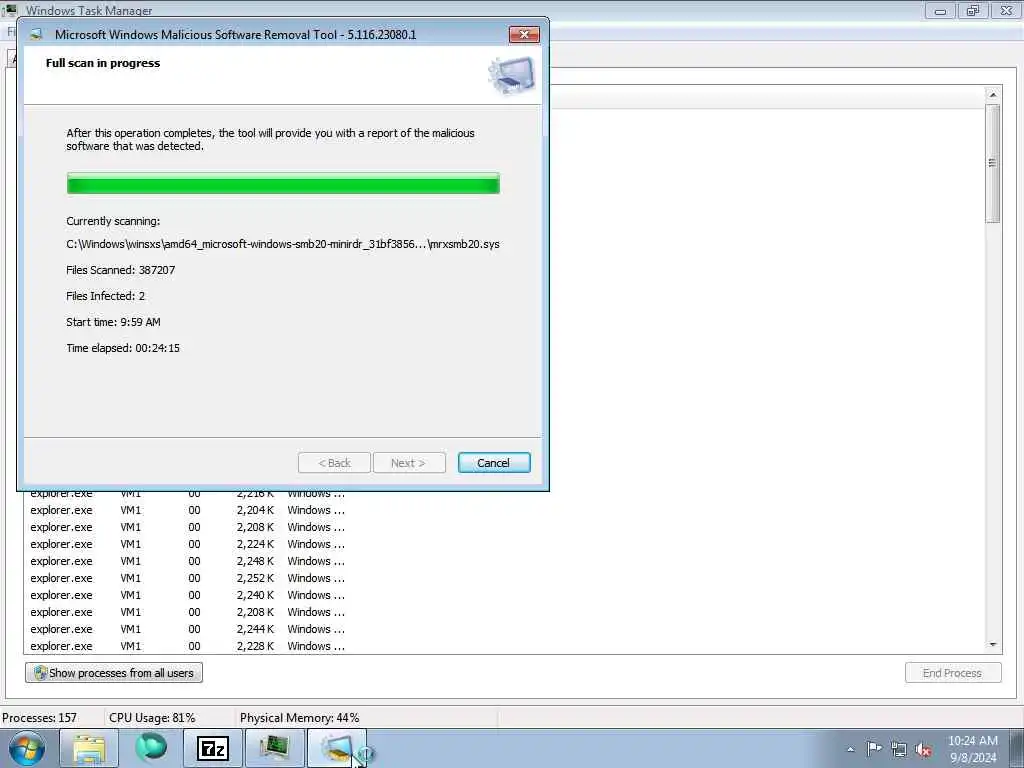
Task: Select the Malicious Software Removal Tool taskbar icon
Action: coord(336,748)
